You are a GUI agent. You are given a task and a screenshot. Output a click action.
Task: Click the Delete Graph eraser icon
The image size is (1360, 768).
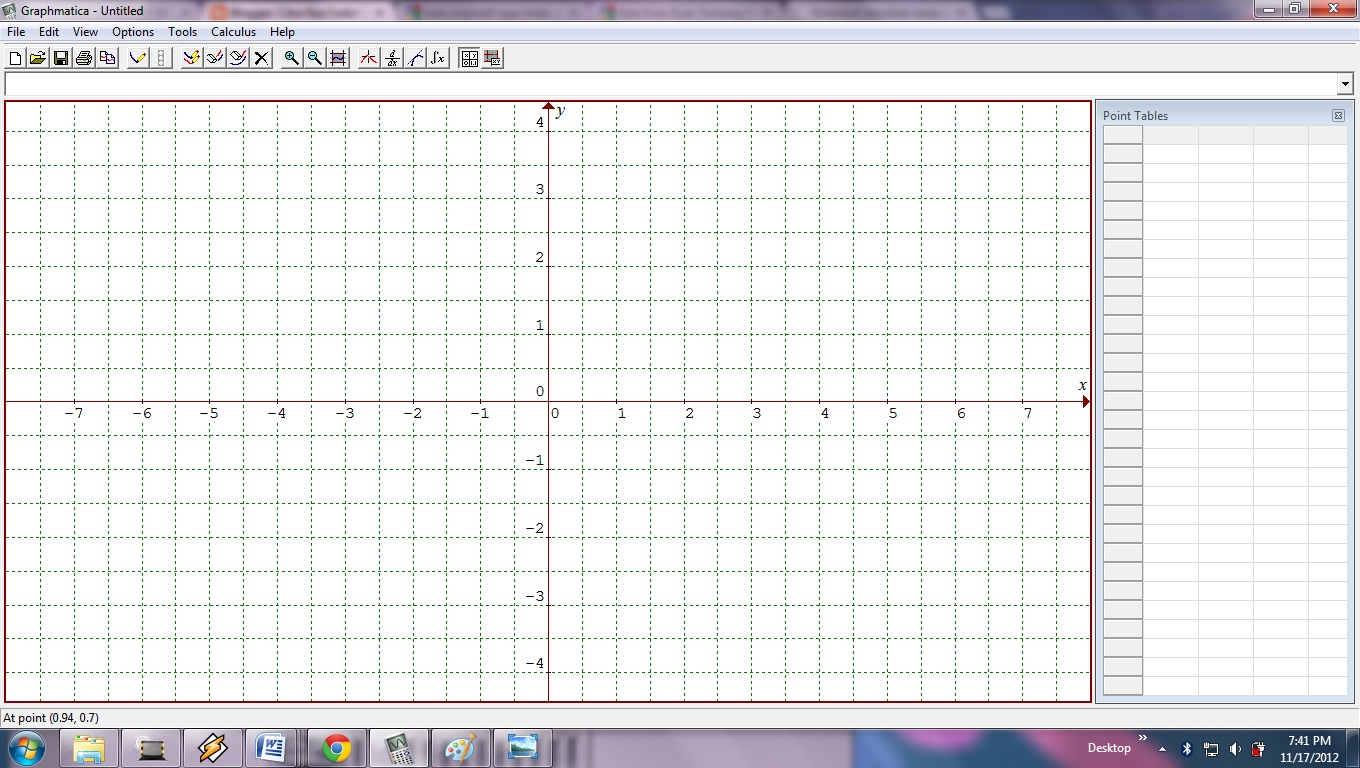[238, 58]
